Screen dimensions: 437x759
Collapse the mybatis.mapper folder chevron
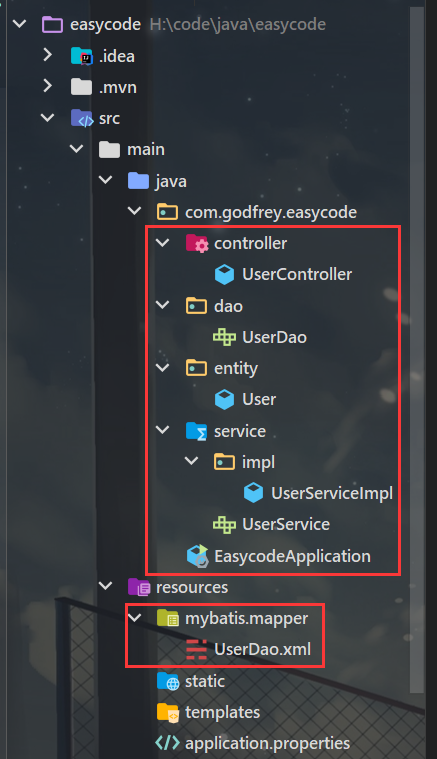coord(134,617)
